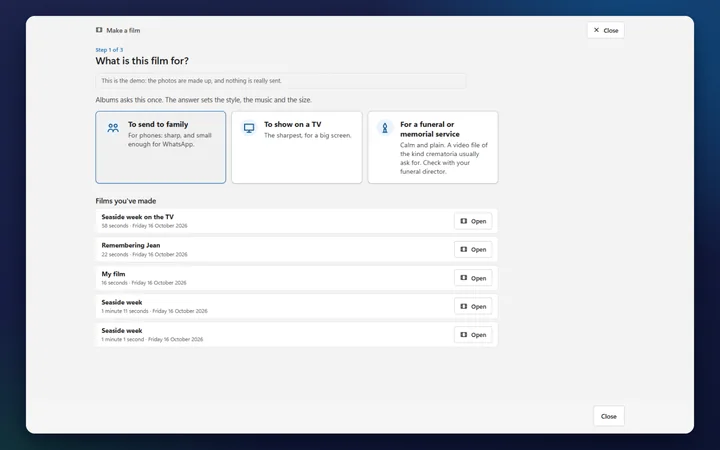Click the X icon in top Close button

(596, 30)
